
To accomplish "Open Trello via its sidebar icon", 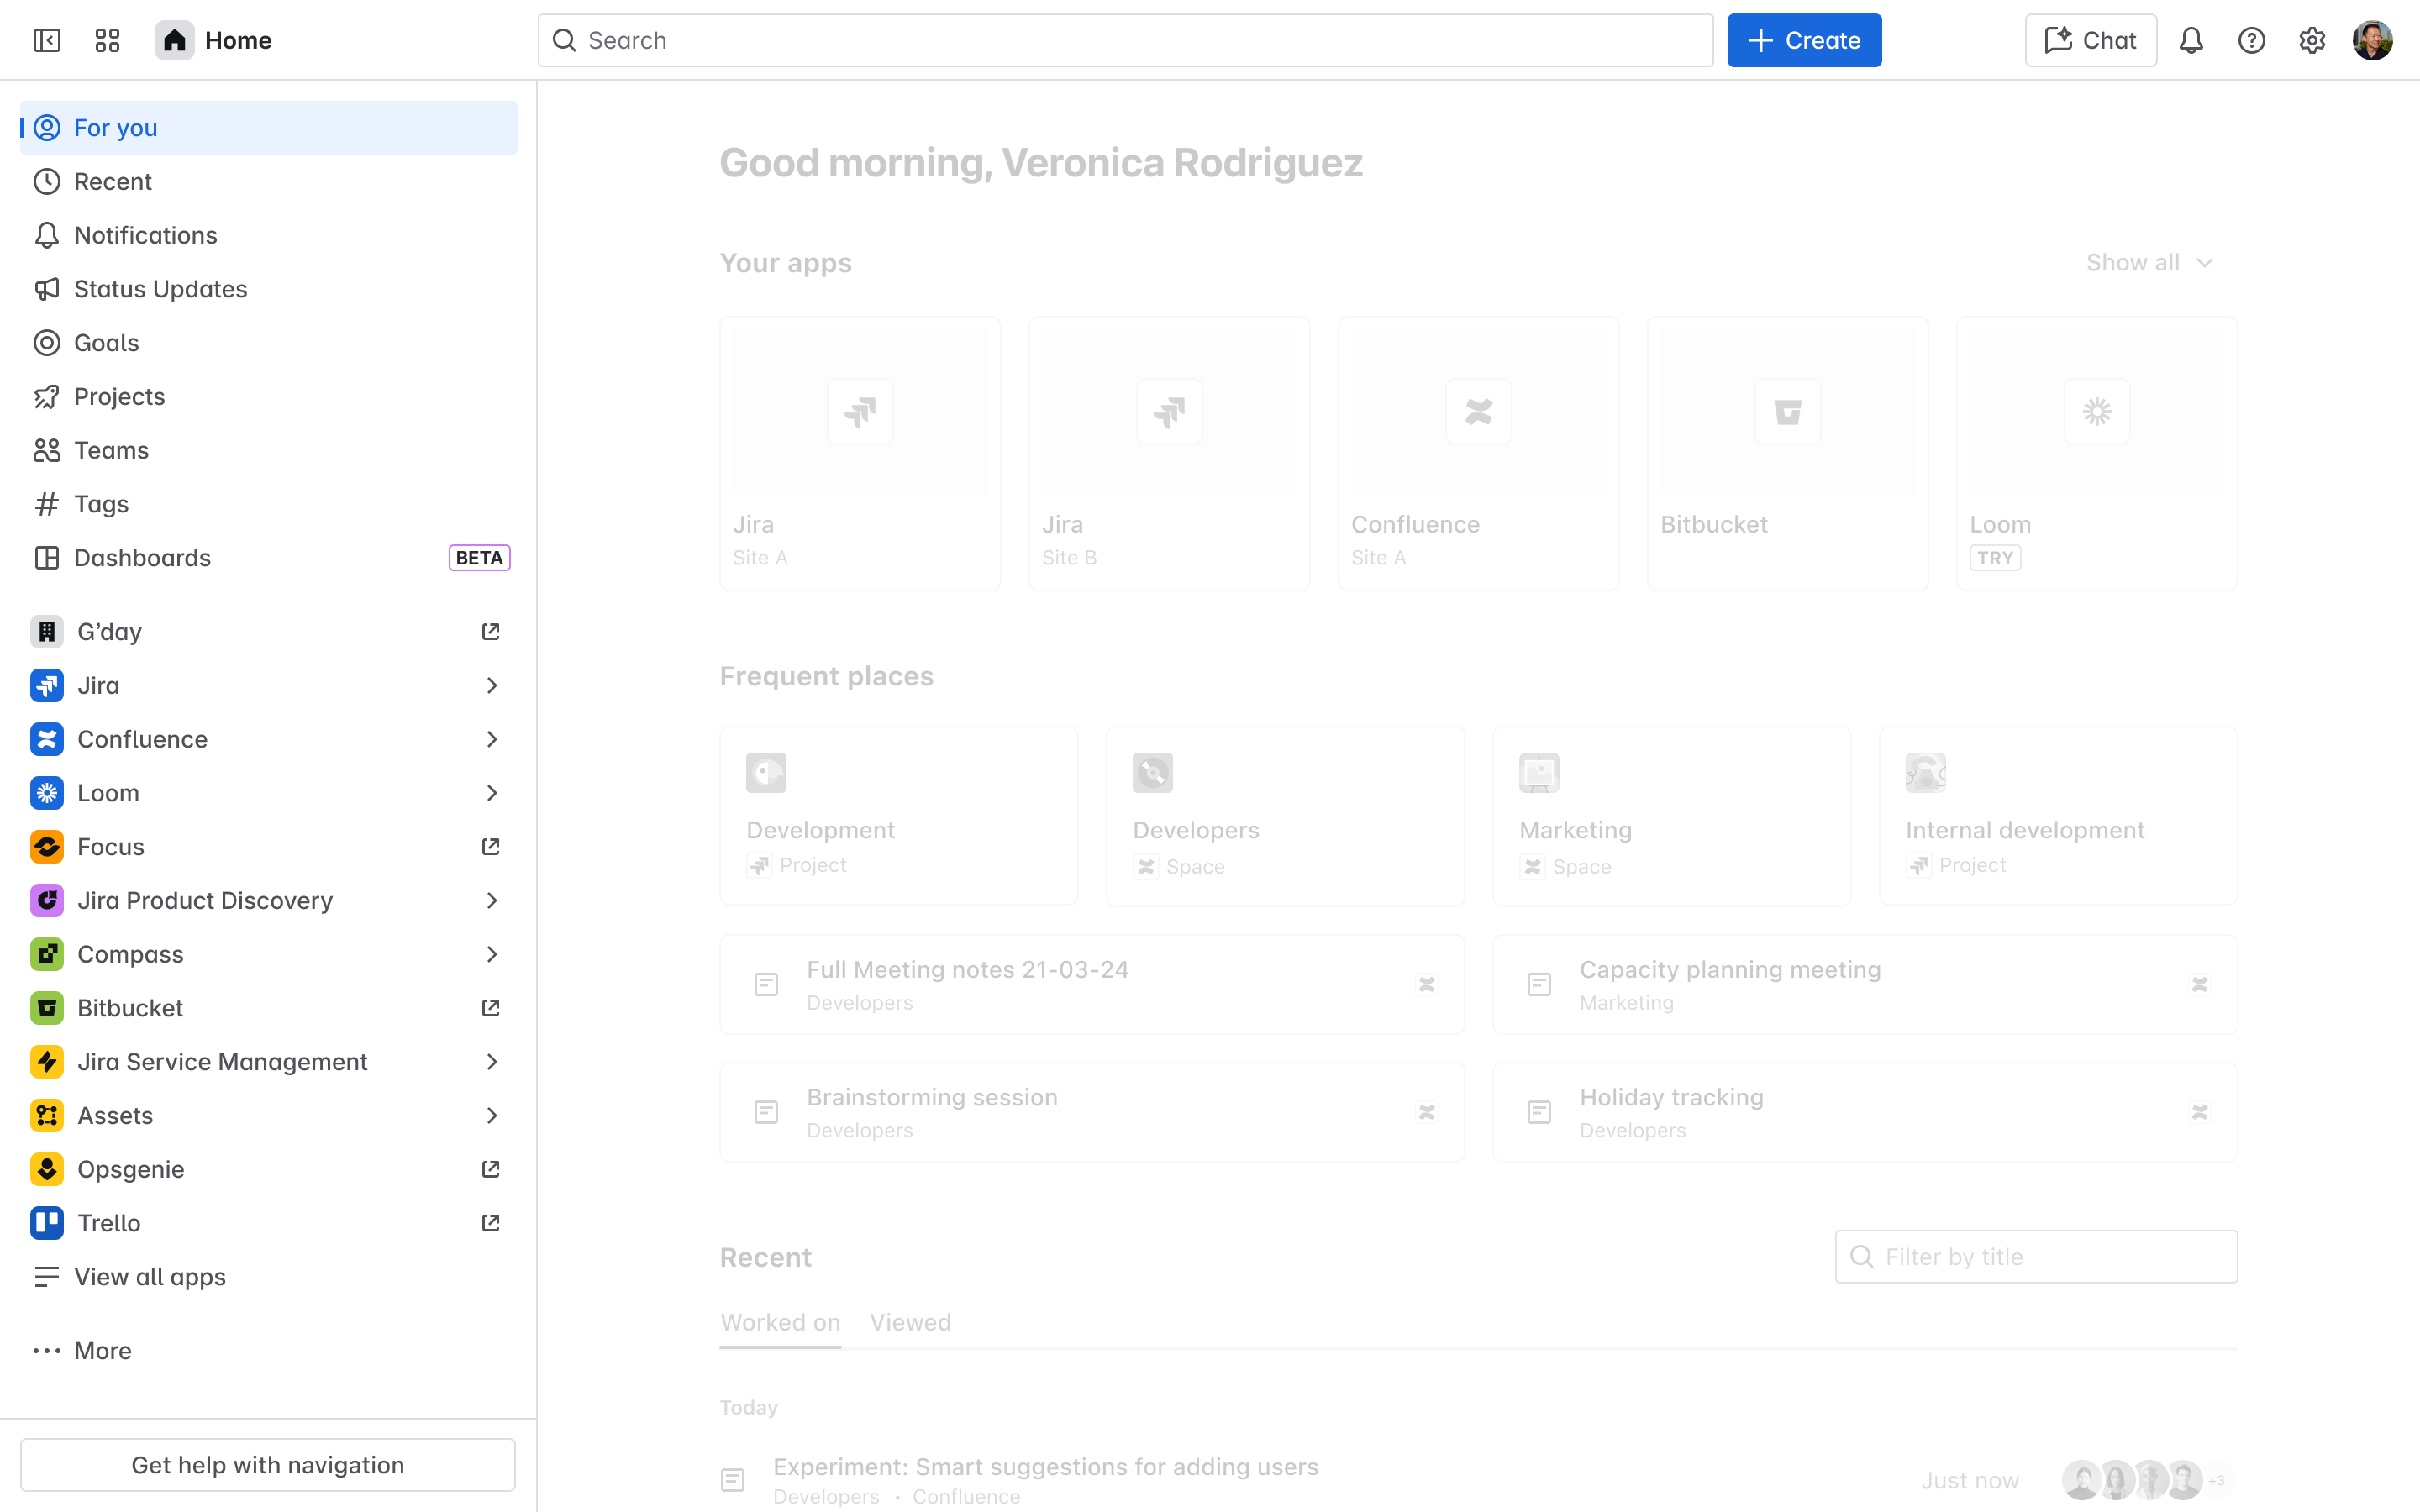I will point(47,1222).
